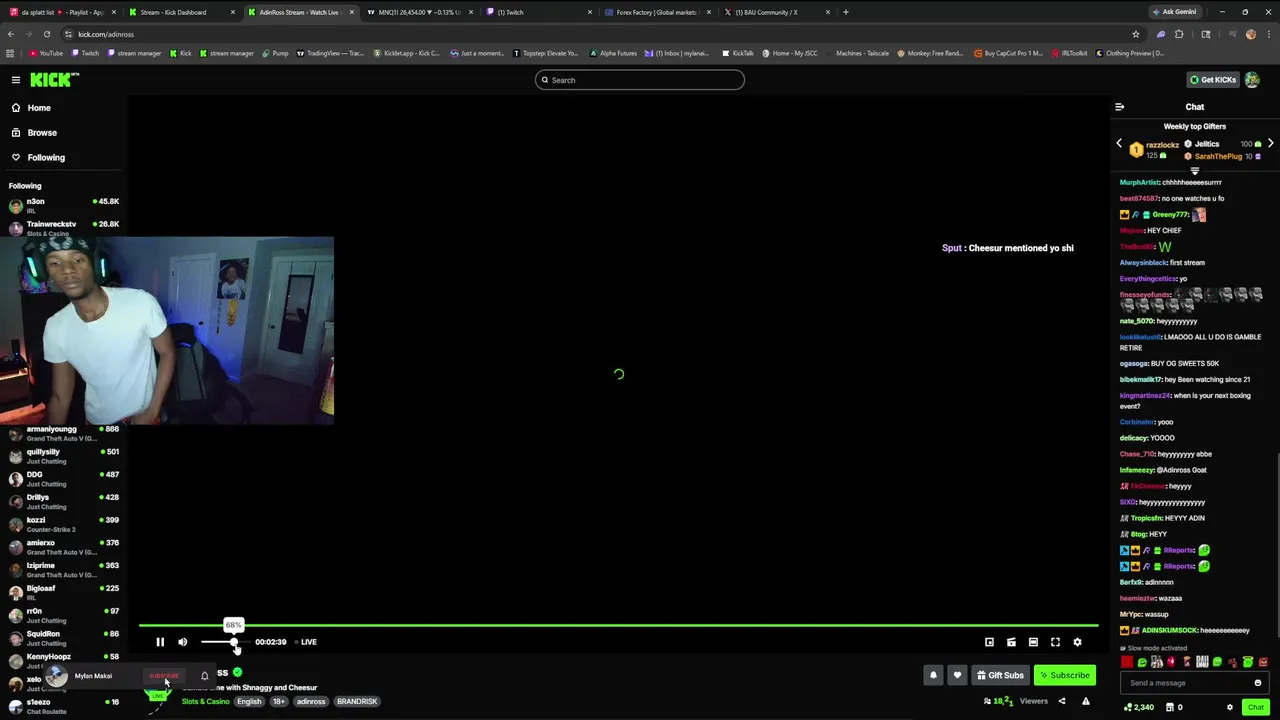The width and height of the screenshot is (1280, 720).
Task: Jump to live using the LIVE indicator
Action: point(308,642)
